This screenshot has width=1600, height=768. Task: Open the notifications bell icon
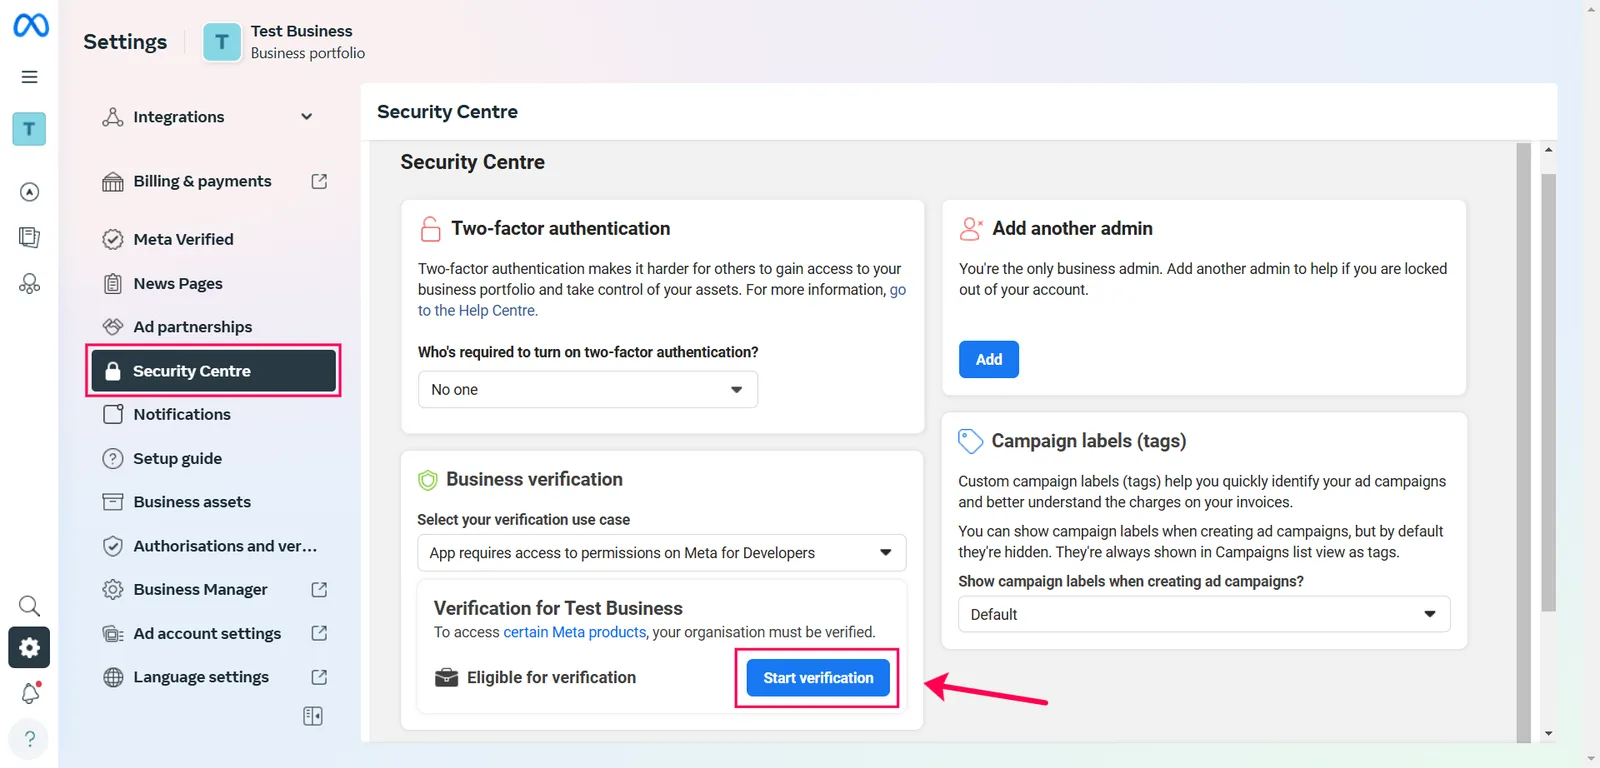30,693
